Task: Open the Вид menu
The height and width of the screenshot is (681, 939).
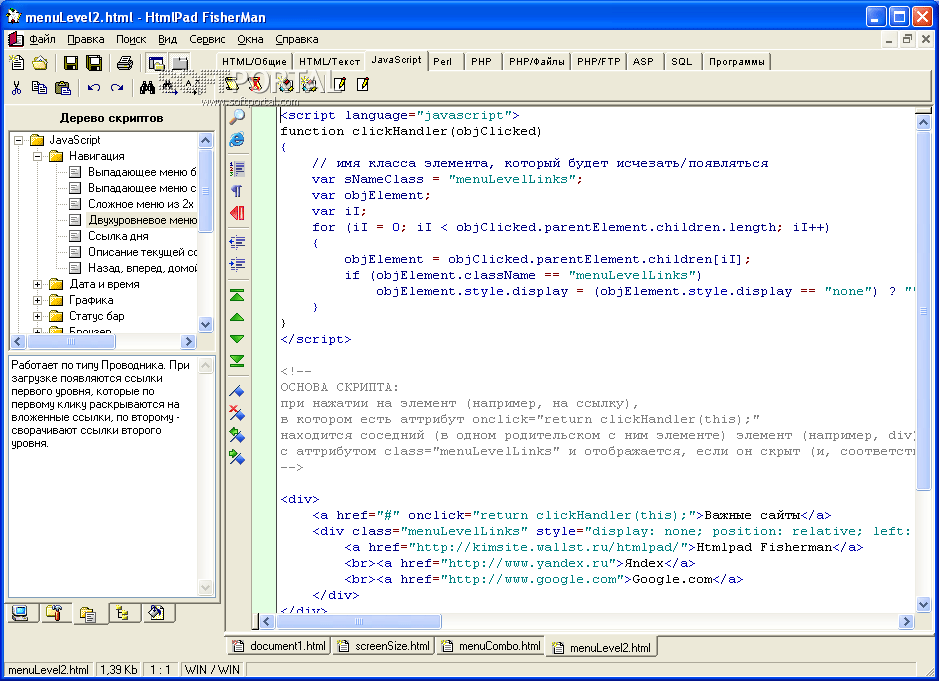Action: point(168,40)
